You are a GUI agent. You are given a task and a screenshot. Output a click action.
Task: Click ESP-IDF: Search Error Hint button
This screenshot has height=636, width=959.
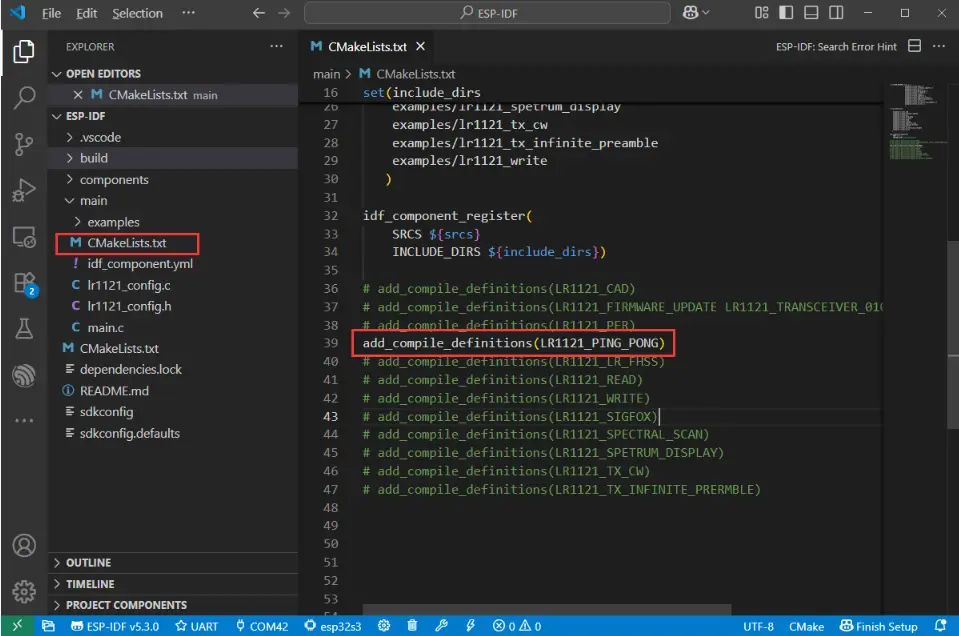click(x=836, y=47)
